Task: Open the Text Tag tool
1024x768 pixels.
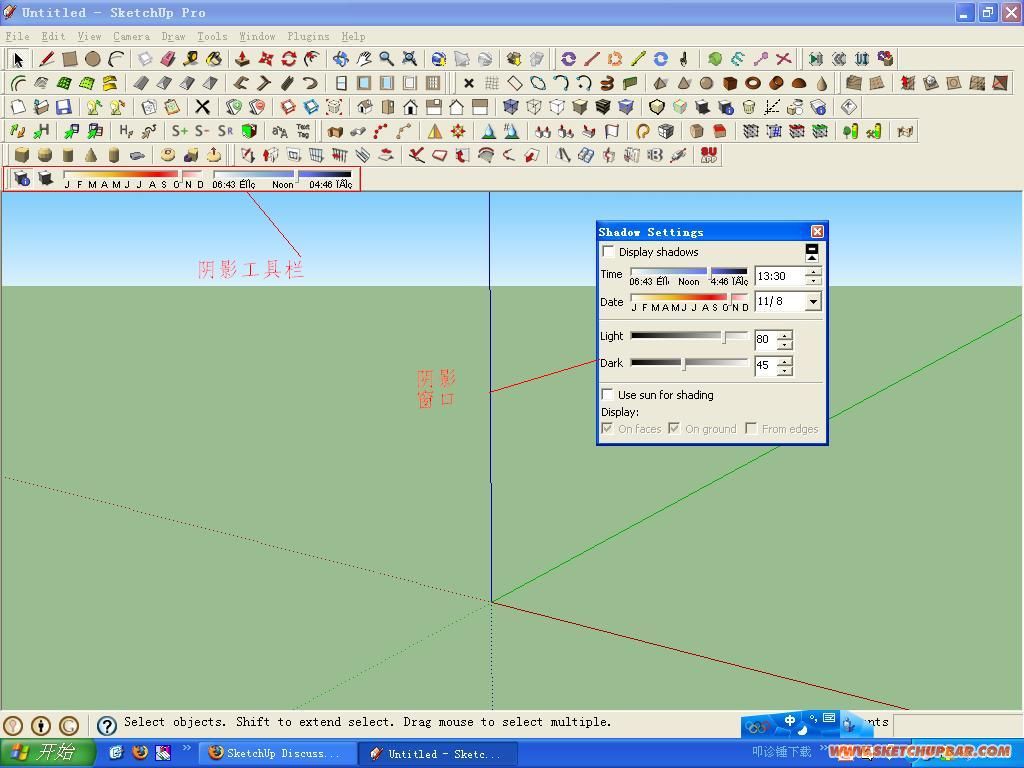Action: pos(303,131)
